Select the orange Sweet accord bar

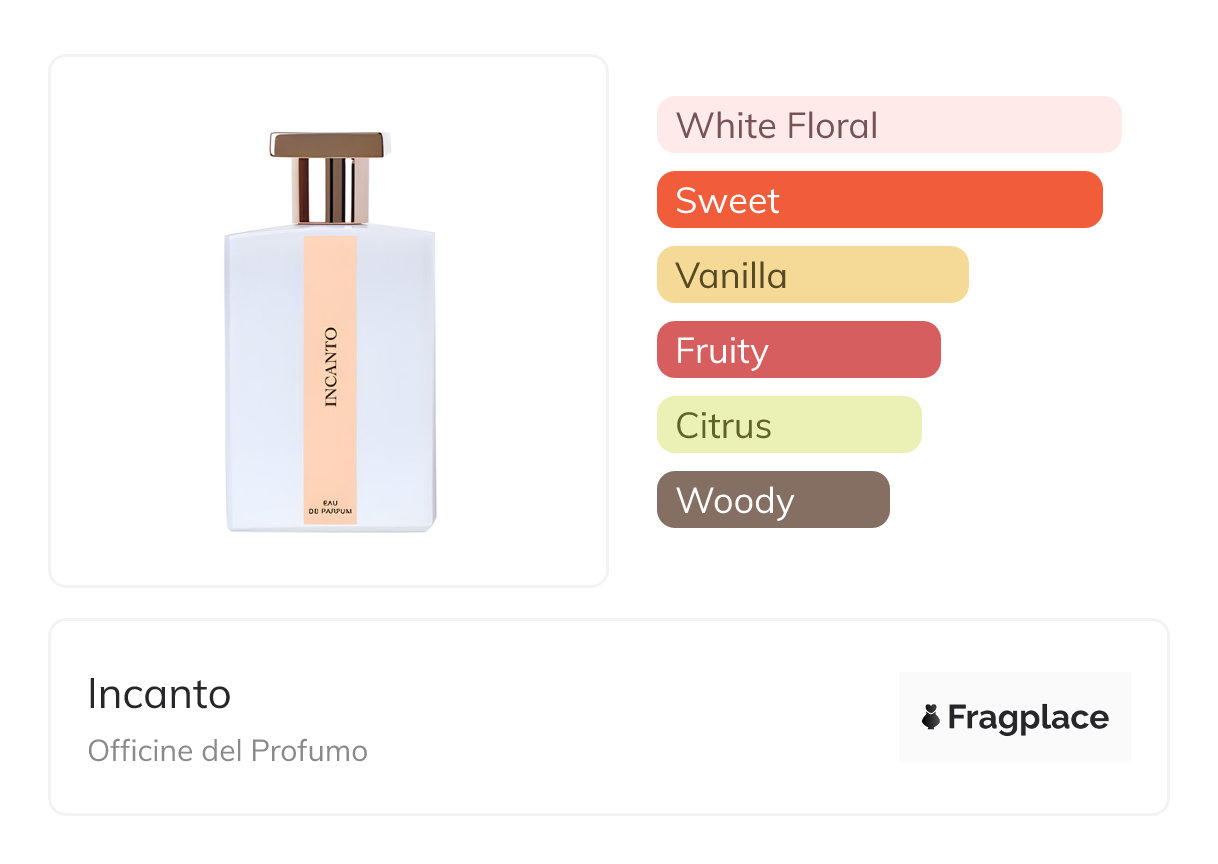(879, 200)
